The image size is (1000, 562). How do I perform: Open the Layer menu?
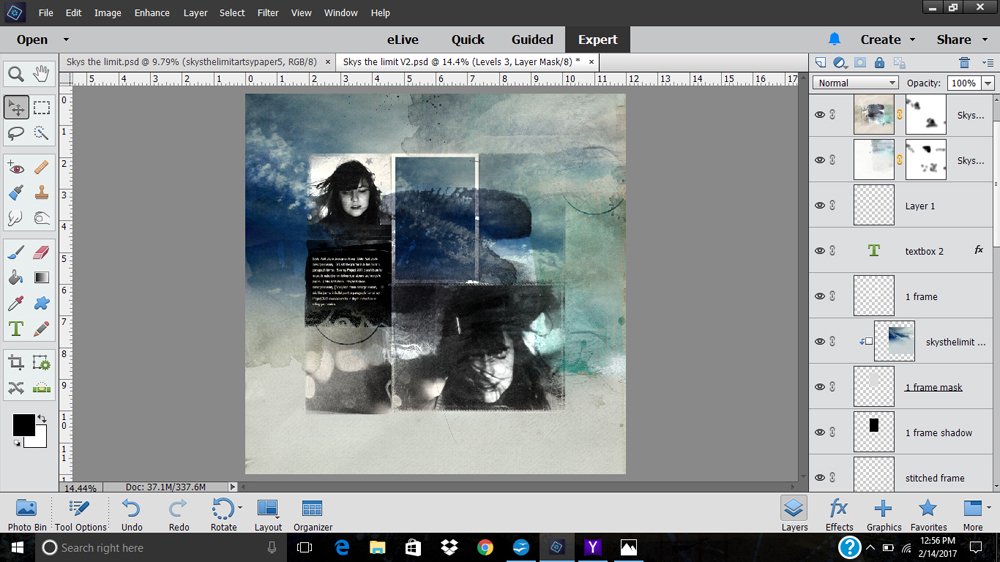tap(195, 13)
